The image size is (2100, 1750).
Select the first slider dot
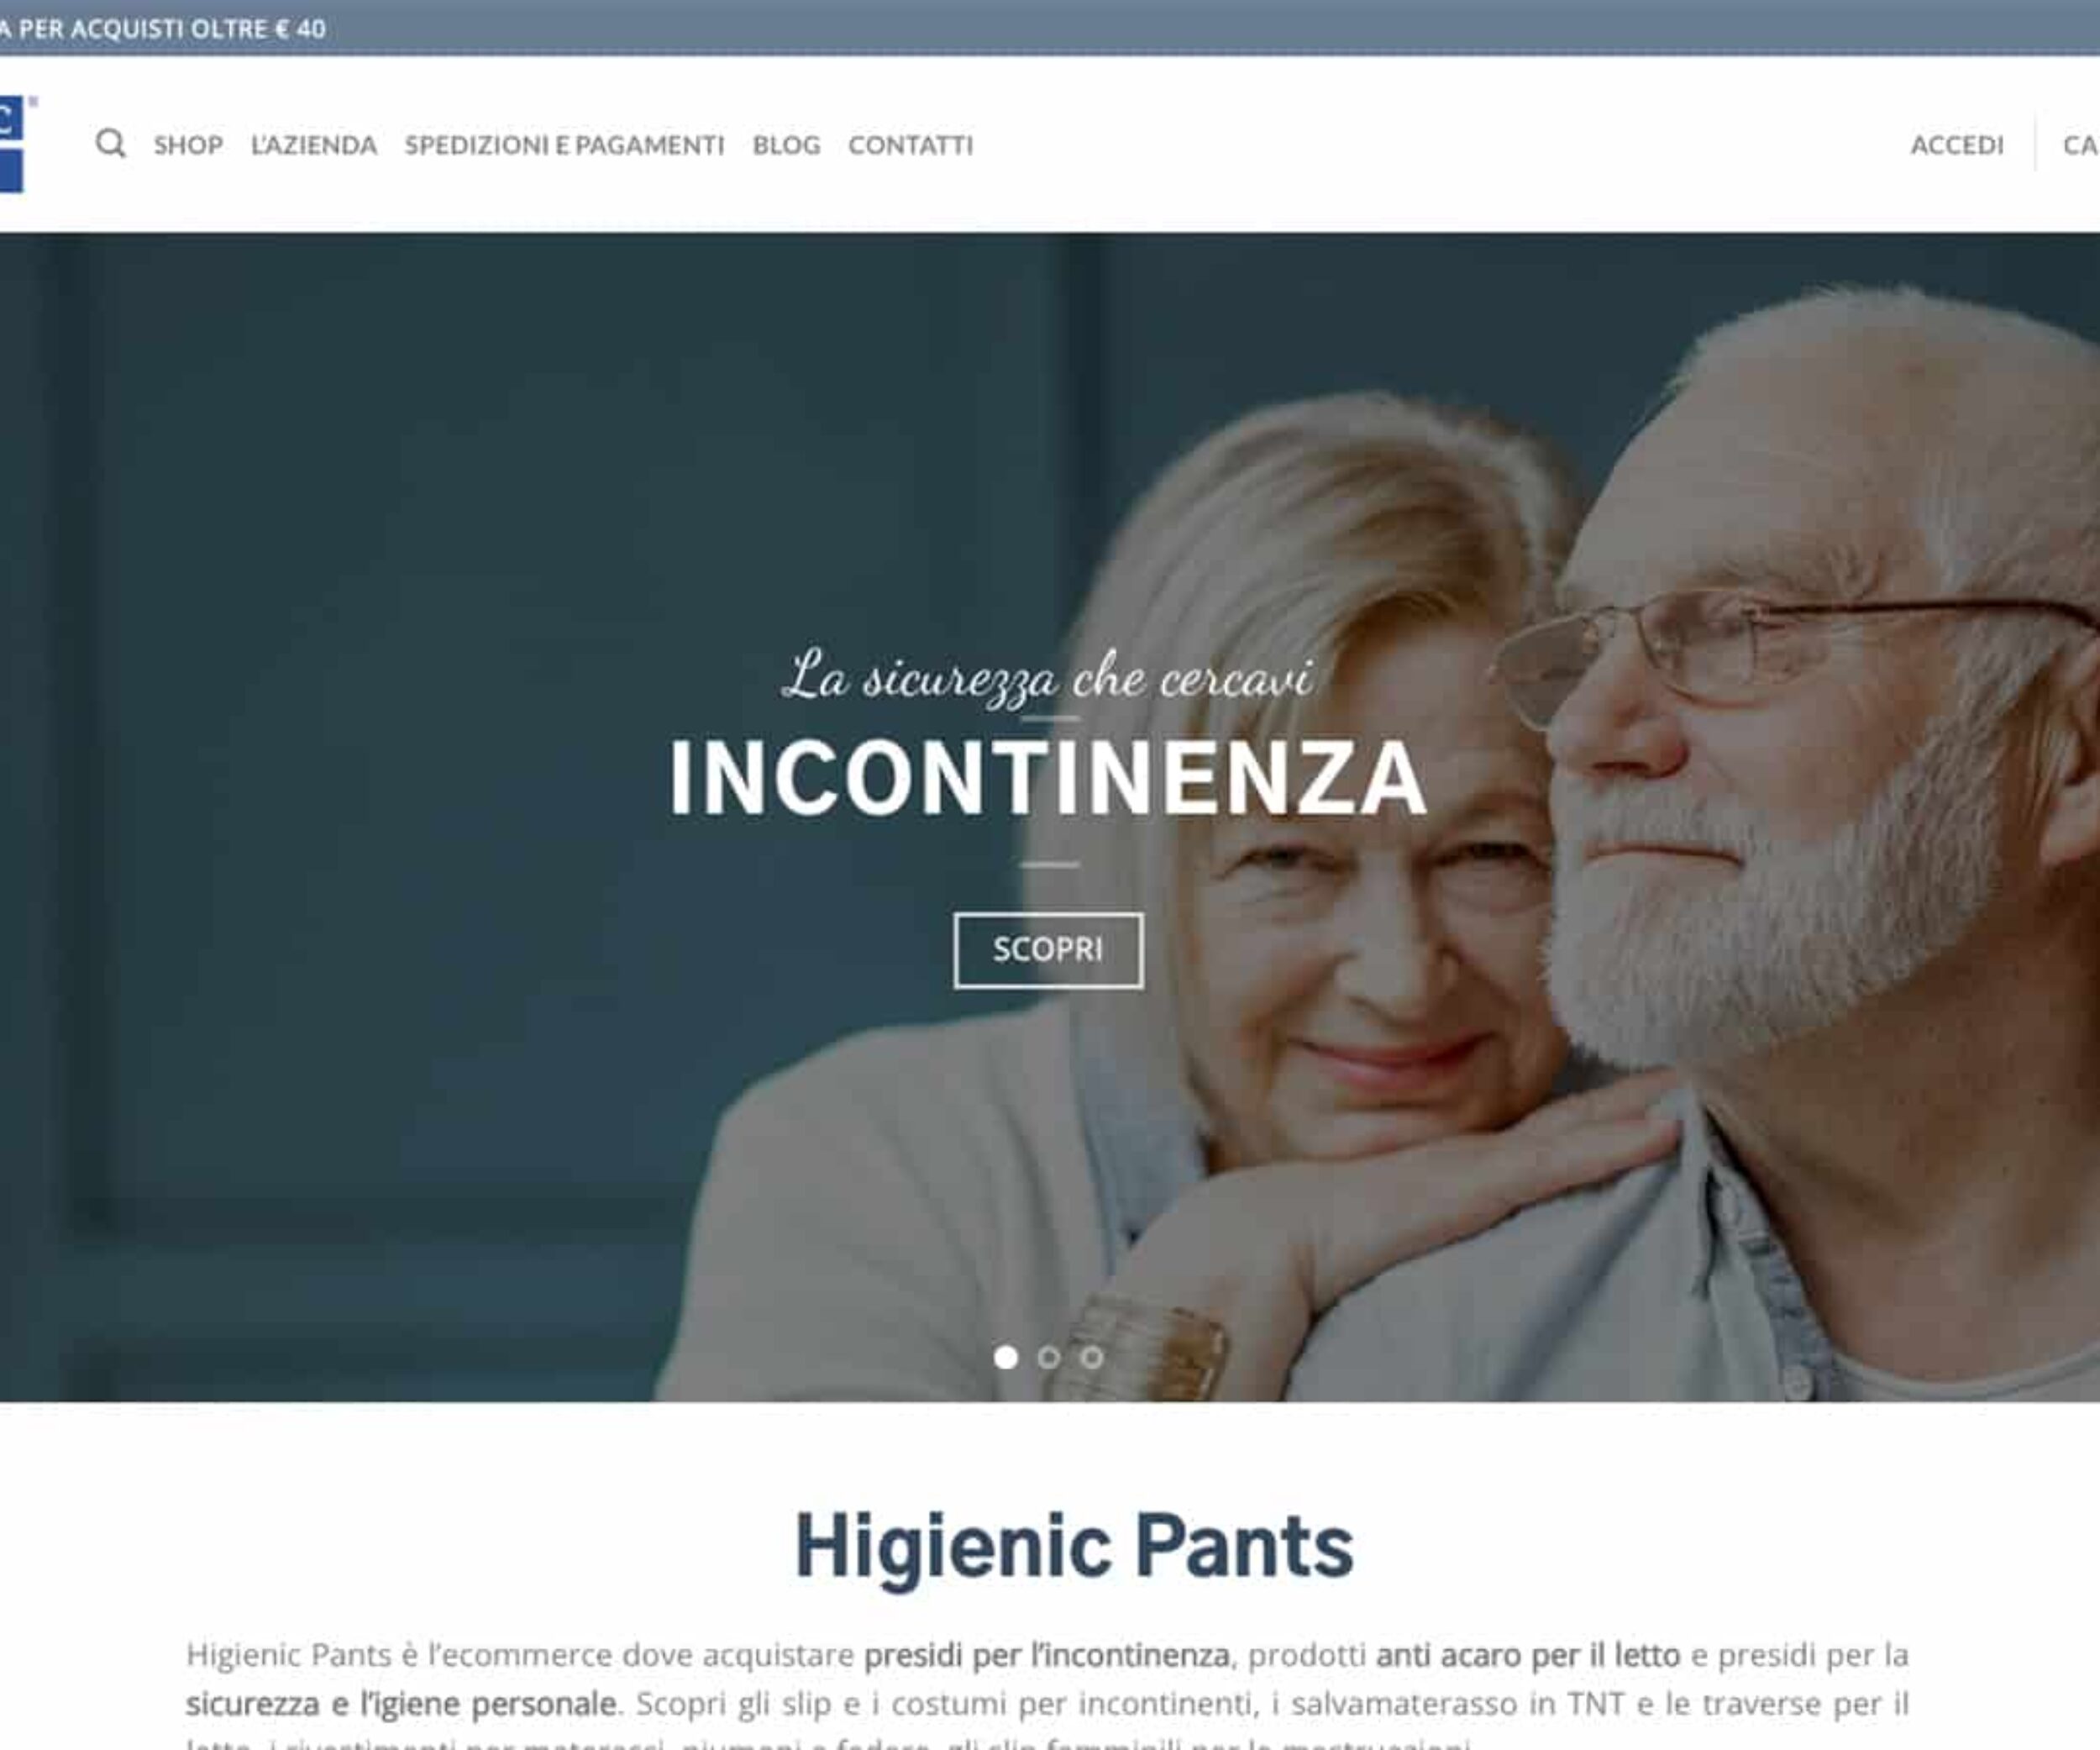click(1006, 1357)
